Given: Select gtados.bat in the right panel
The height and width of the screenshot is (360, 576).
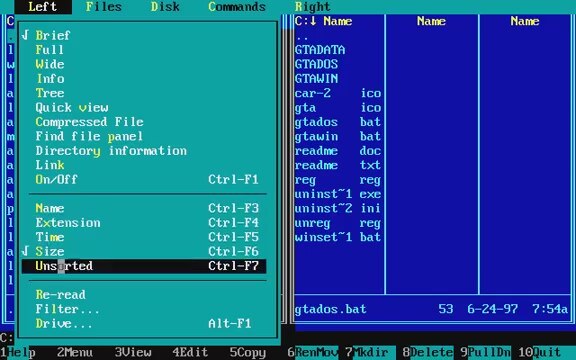Looking at the screenshot, I should [x=338, y=122].
